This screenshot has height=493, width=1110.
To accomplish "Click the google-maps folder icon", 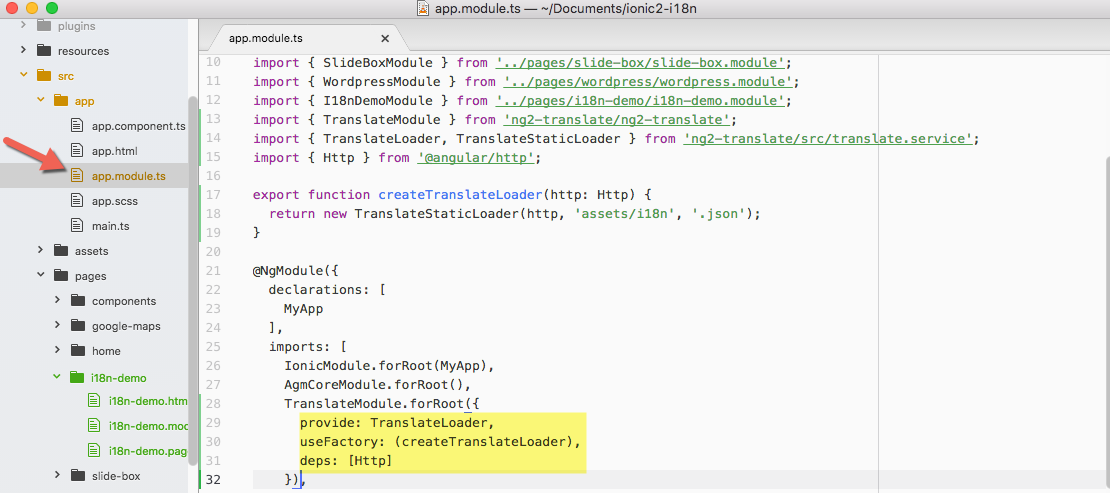I will [78, 326].
